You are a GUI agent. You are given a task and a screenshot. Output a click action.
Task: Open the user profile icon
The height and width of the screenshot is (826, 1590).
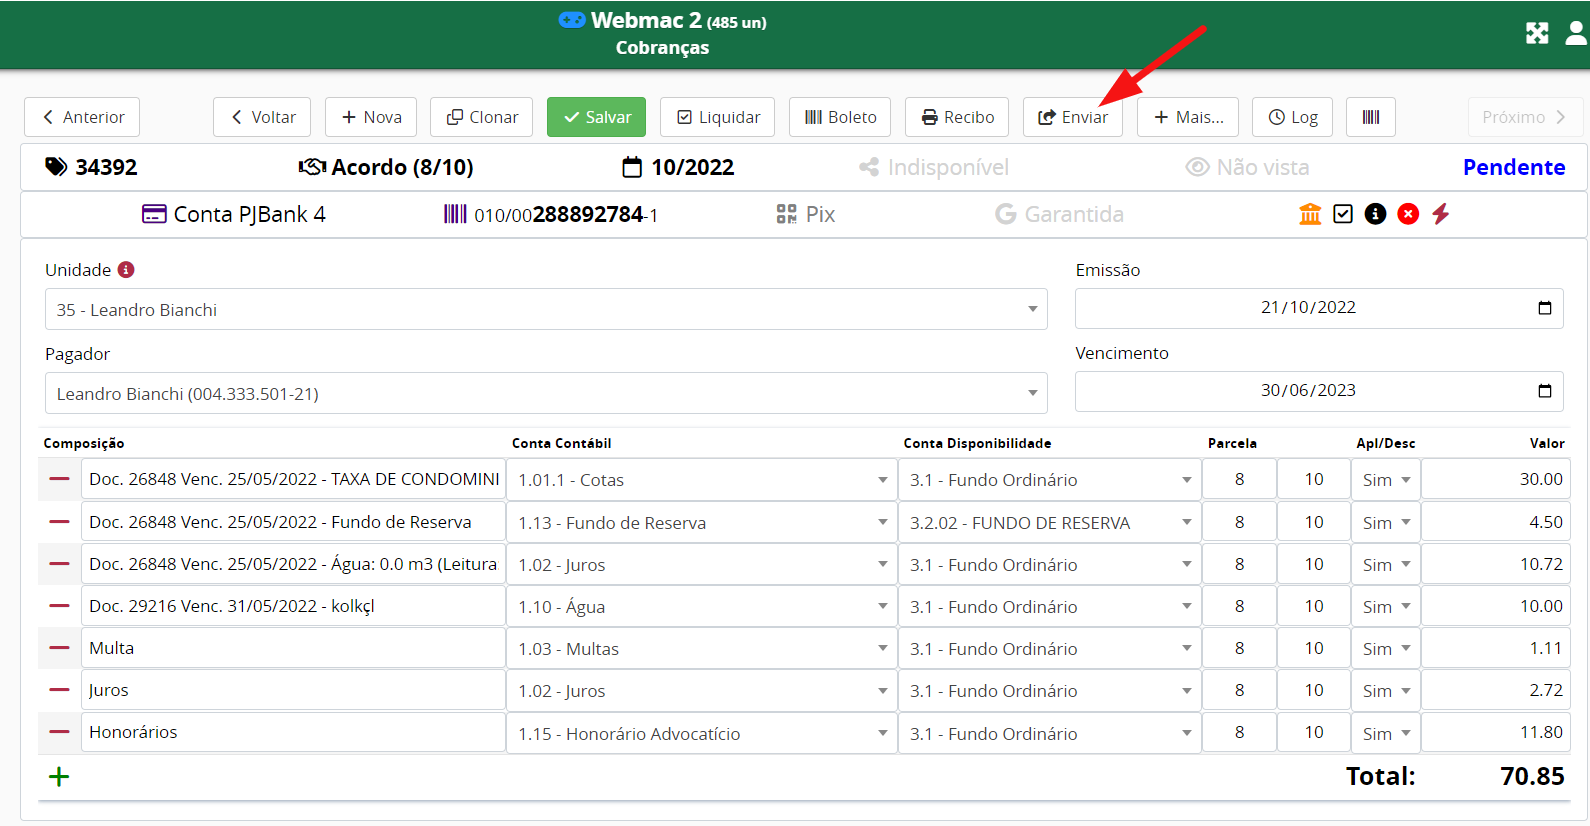click(1576, 33)
